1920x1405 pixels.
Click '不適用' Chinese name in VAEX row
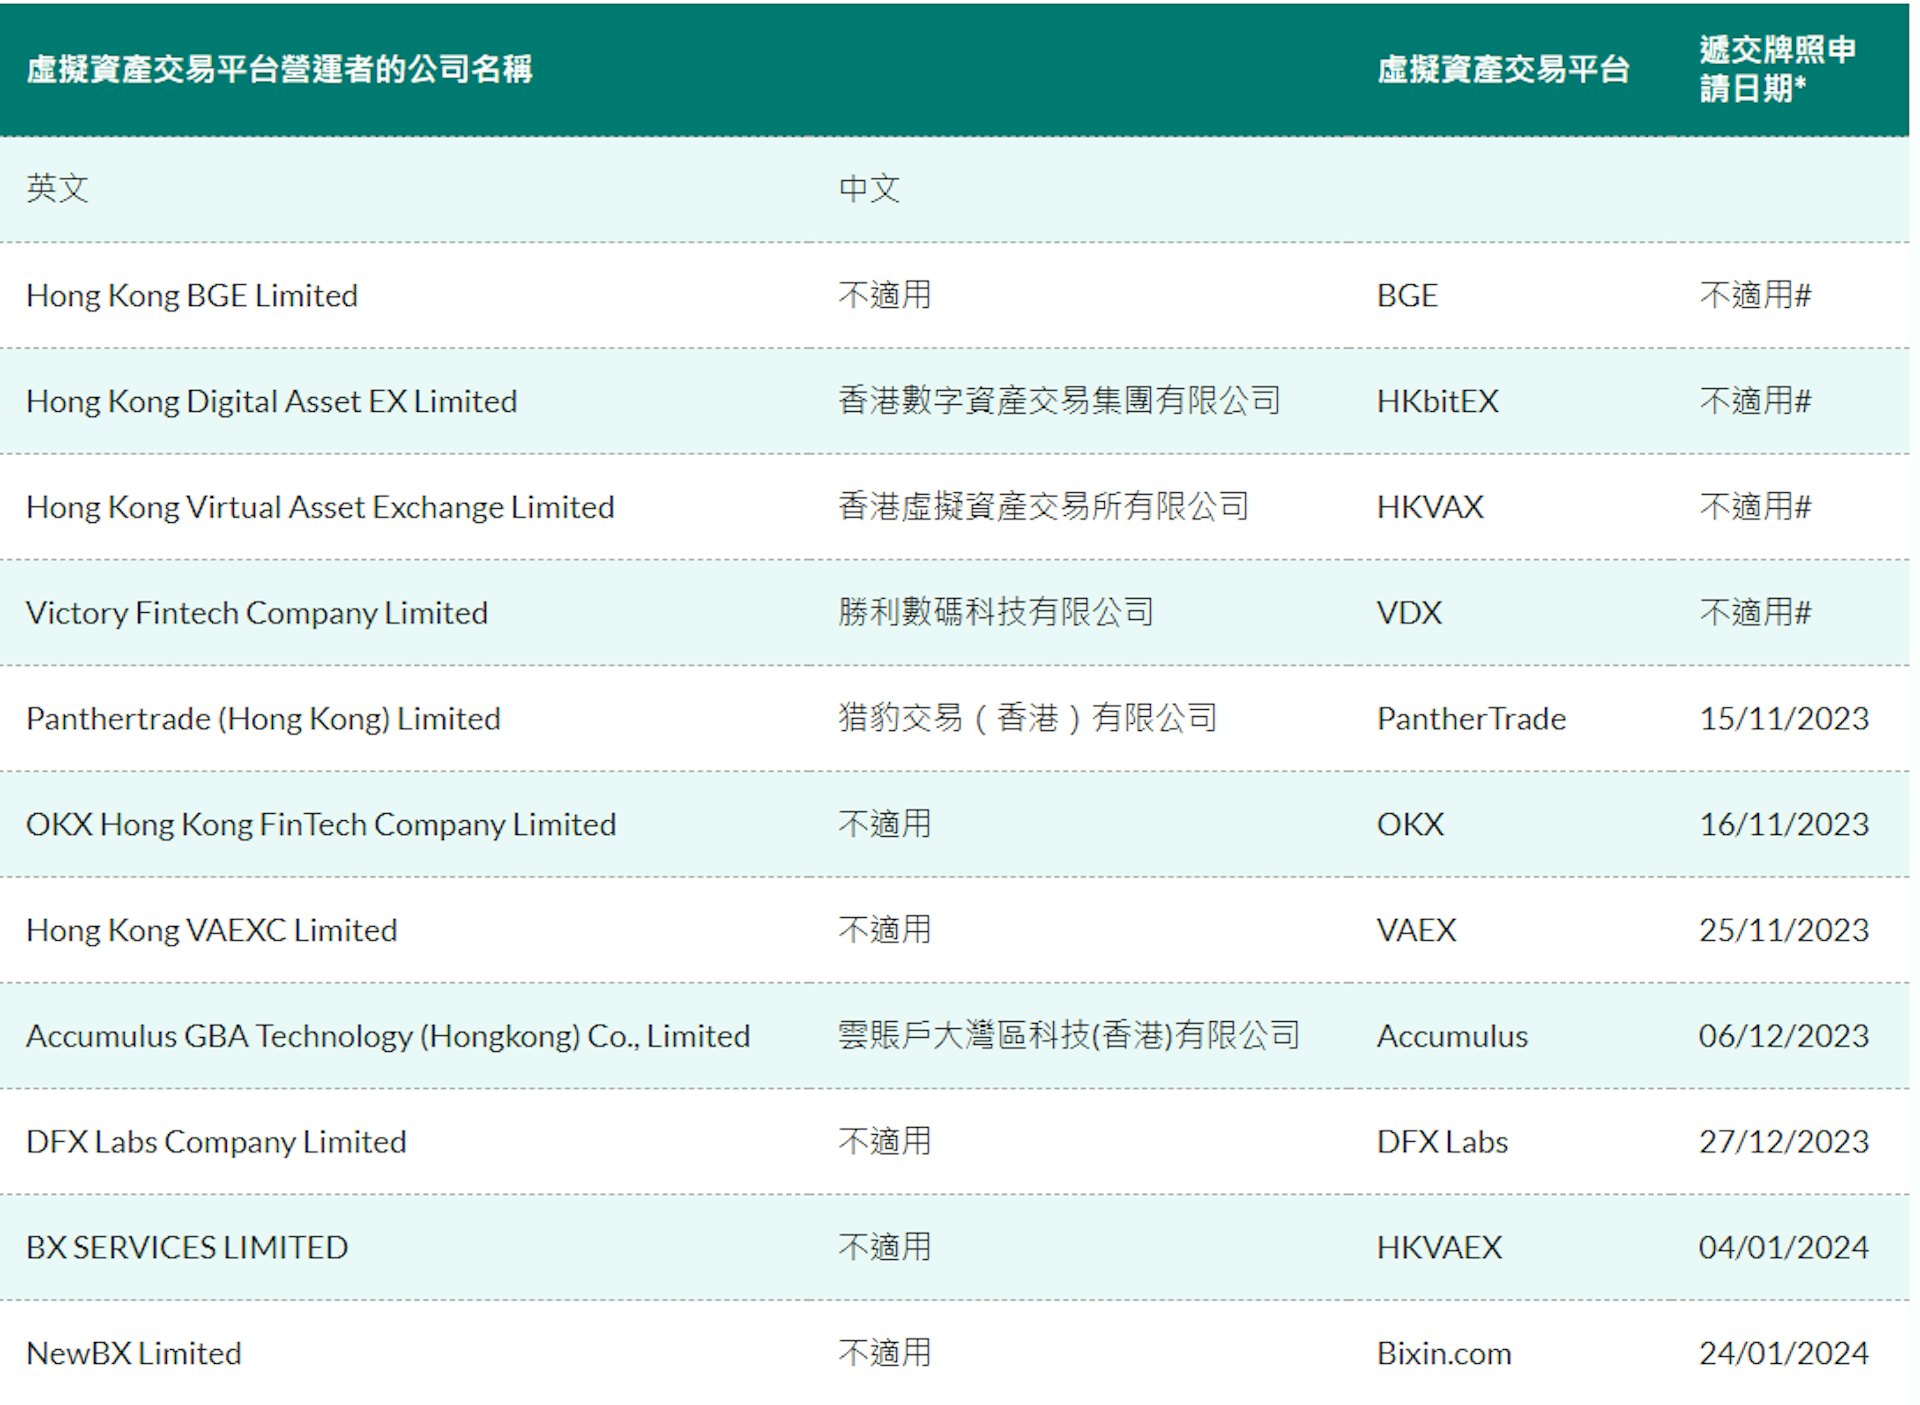pyautogui.click(x=885, y=930)
